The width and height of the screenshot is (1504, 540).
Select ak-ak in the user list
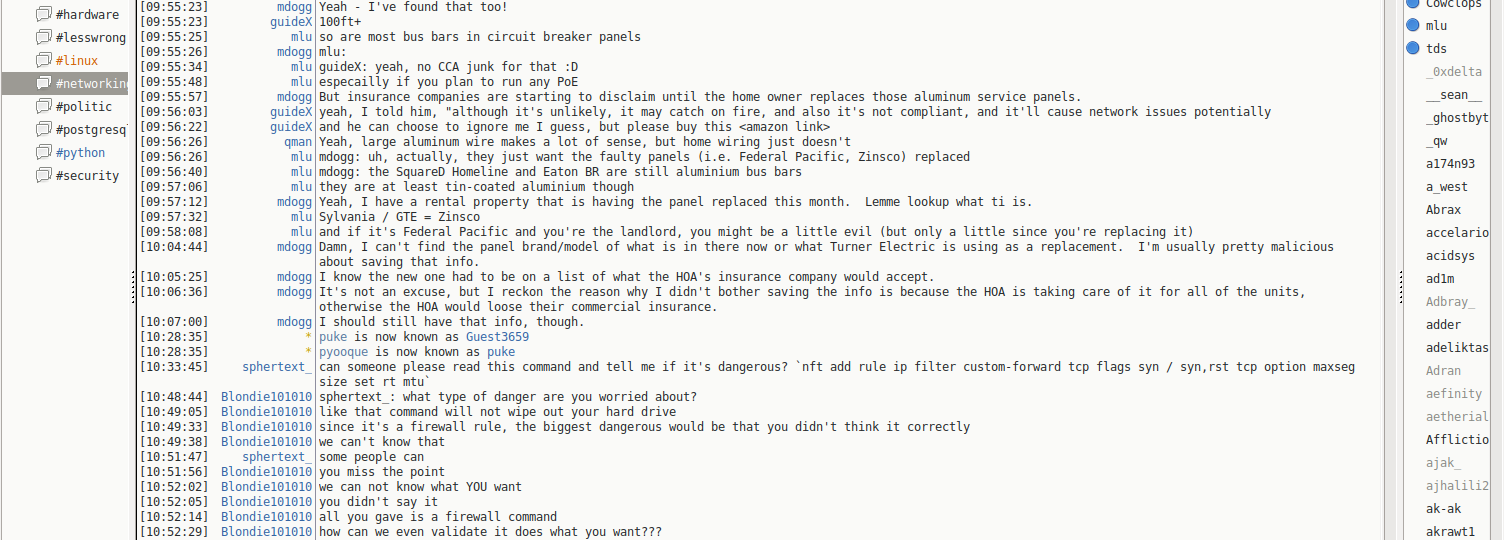[x=1443, y=509]
